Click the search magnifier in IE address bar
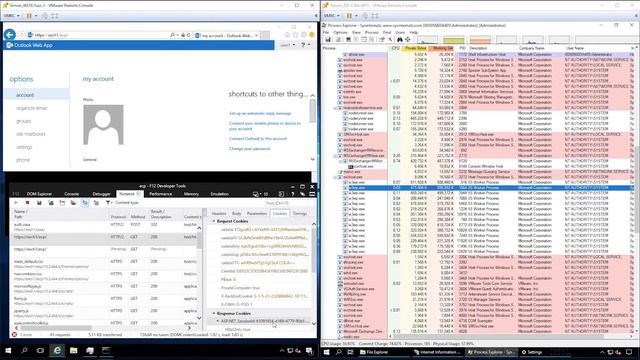The width and height of the screenshot is (640, 360). (172, 35)
